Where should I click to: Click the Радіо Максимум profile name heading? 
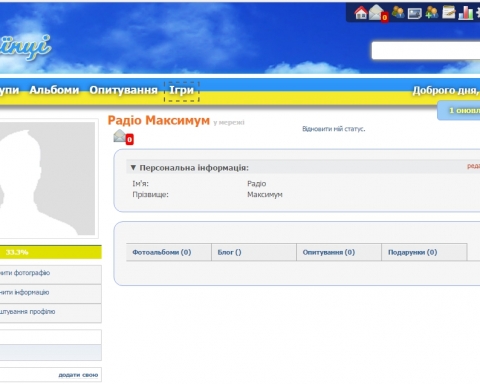click(x=159, y=120)
